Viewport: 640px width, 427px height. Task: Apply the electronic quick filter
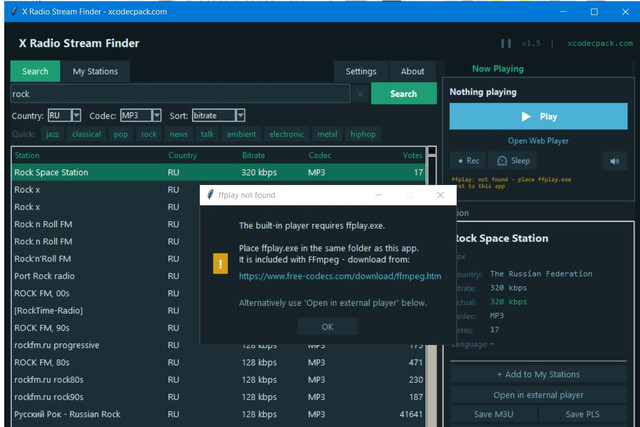tap(287, 134)
